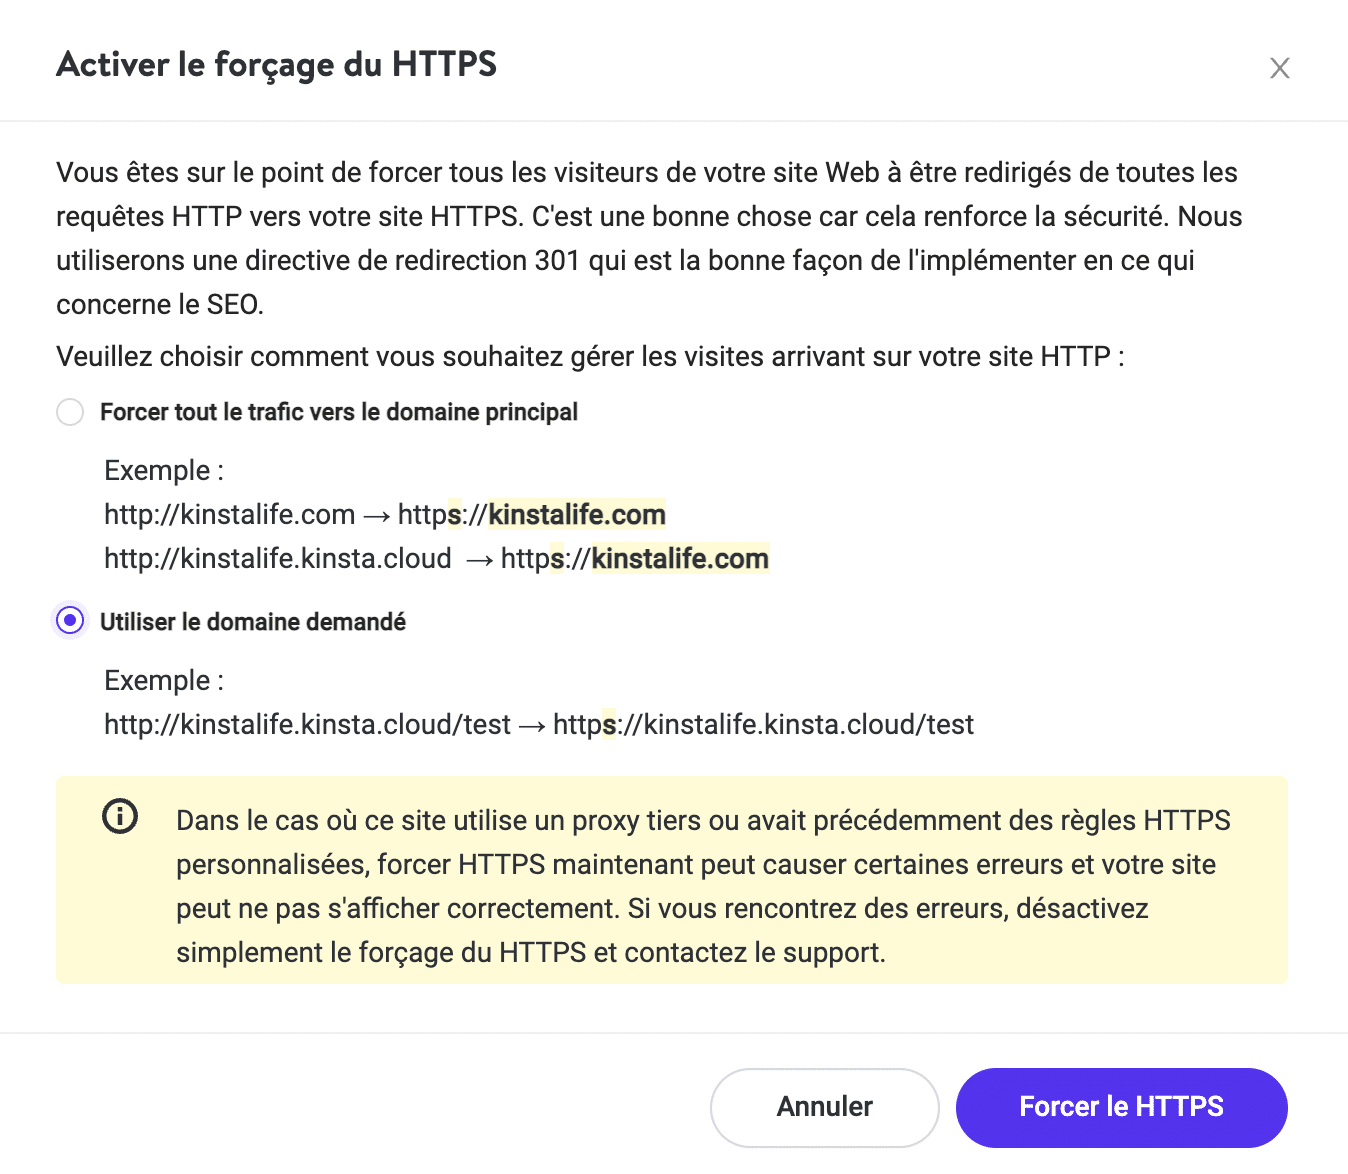Click the bold label "Utiliser le domaine demandé"
1348x1174 pixels.
coord(252,621)
